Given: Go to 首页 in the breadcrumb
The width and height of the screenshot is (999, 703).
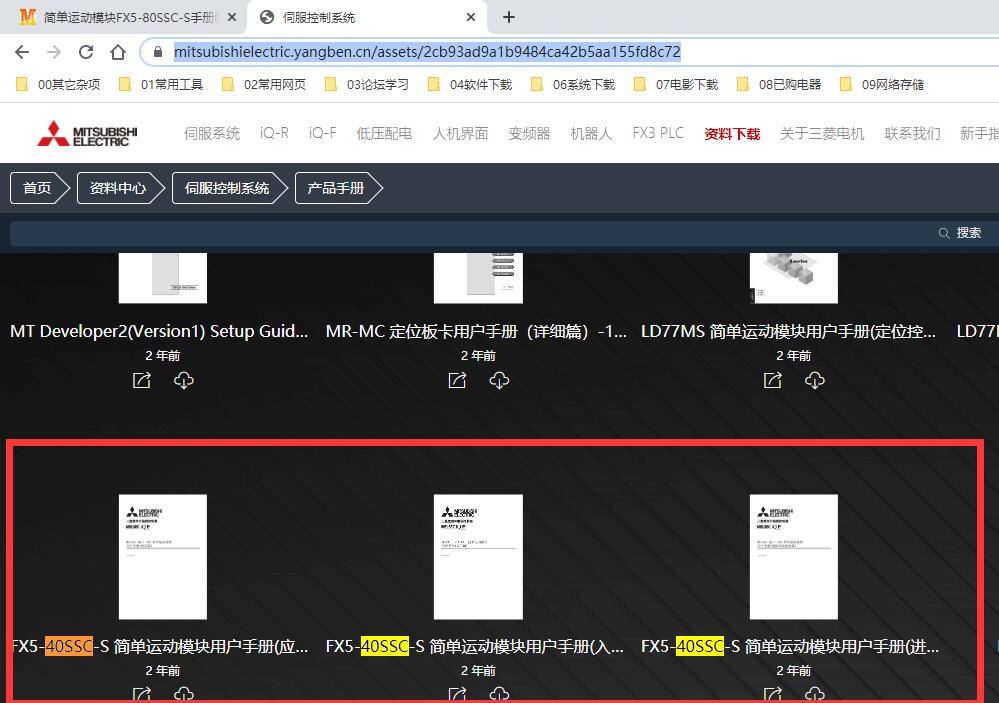Looking at the screenshot, I should [x=37, y=188].
